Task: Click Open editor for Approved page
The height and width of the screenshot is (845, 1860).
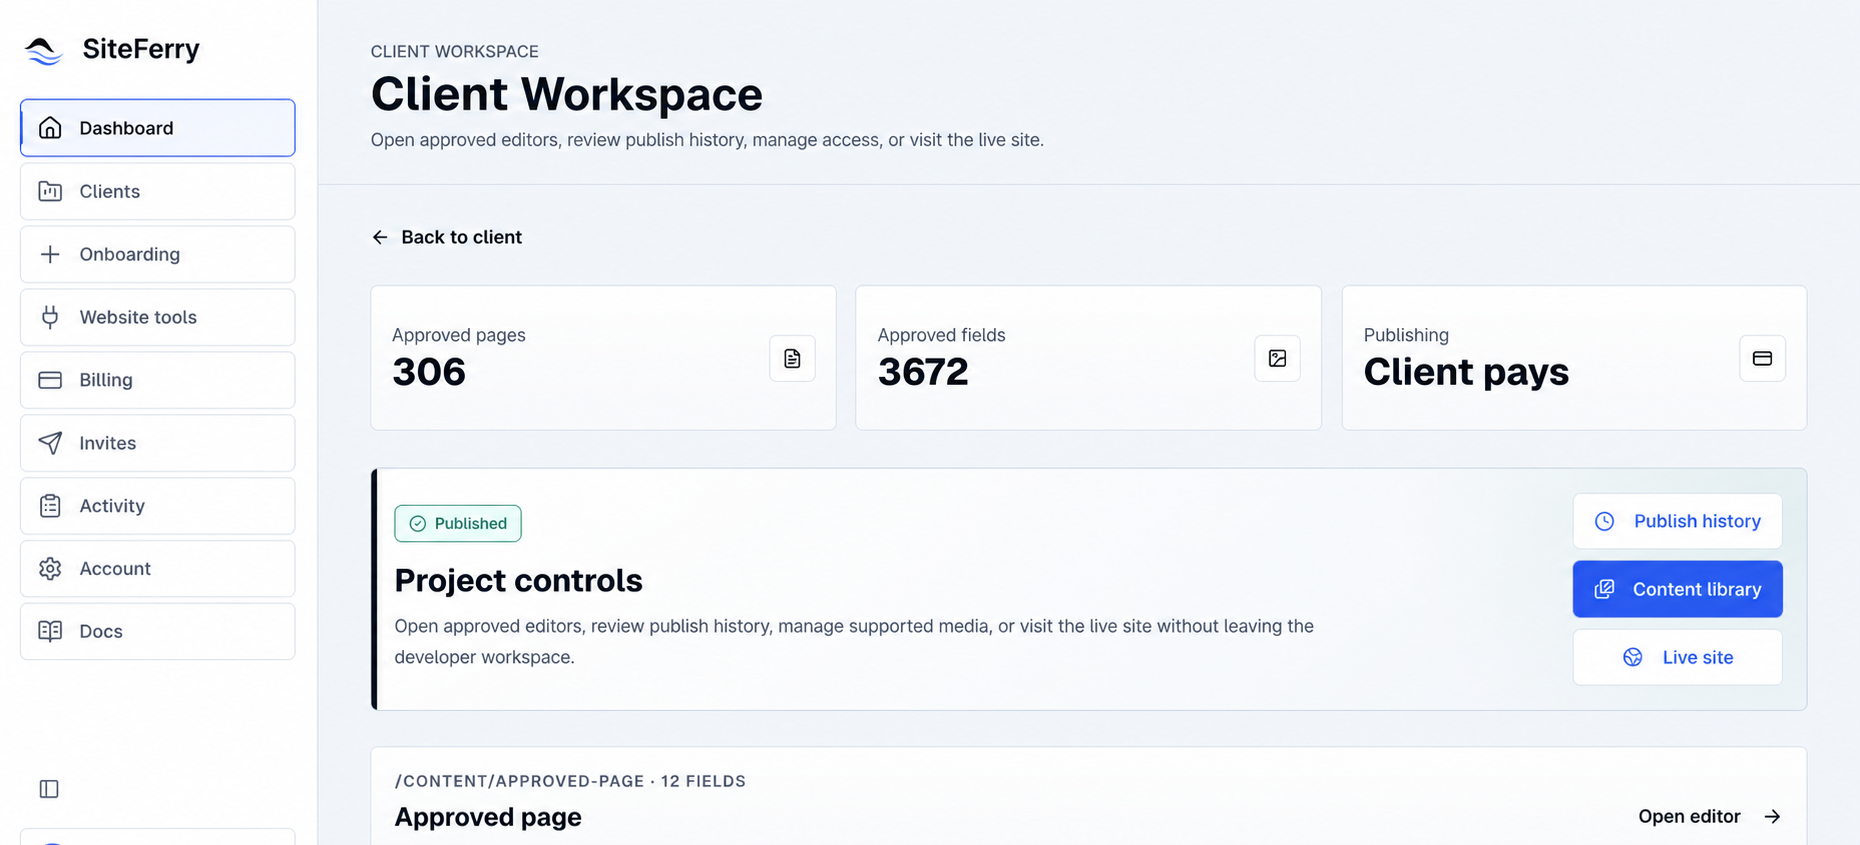Action: coord(1709,817)
